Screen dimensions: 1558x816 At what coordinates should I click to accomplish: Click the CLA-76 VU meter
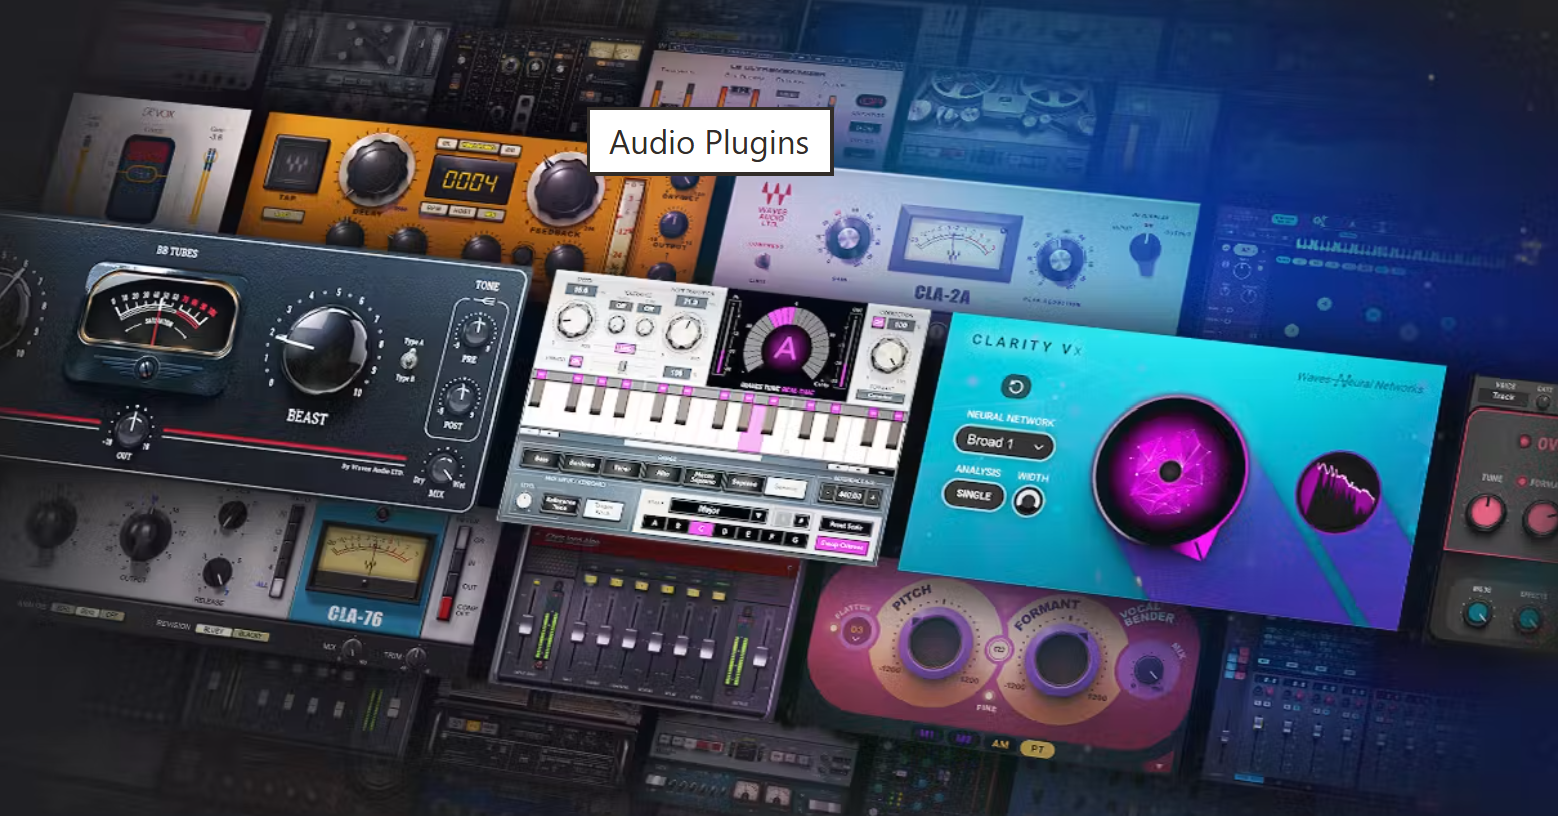pos(371,562)
